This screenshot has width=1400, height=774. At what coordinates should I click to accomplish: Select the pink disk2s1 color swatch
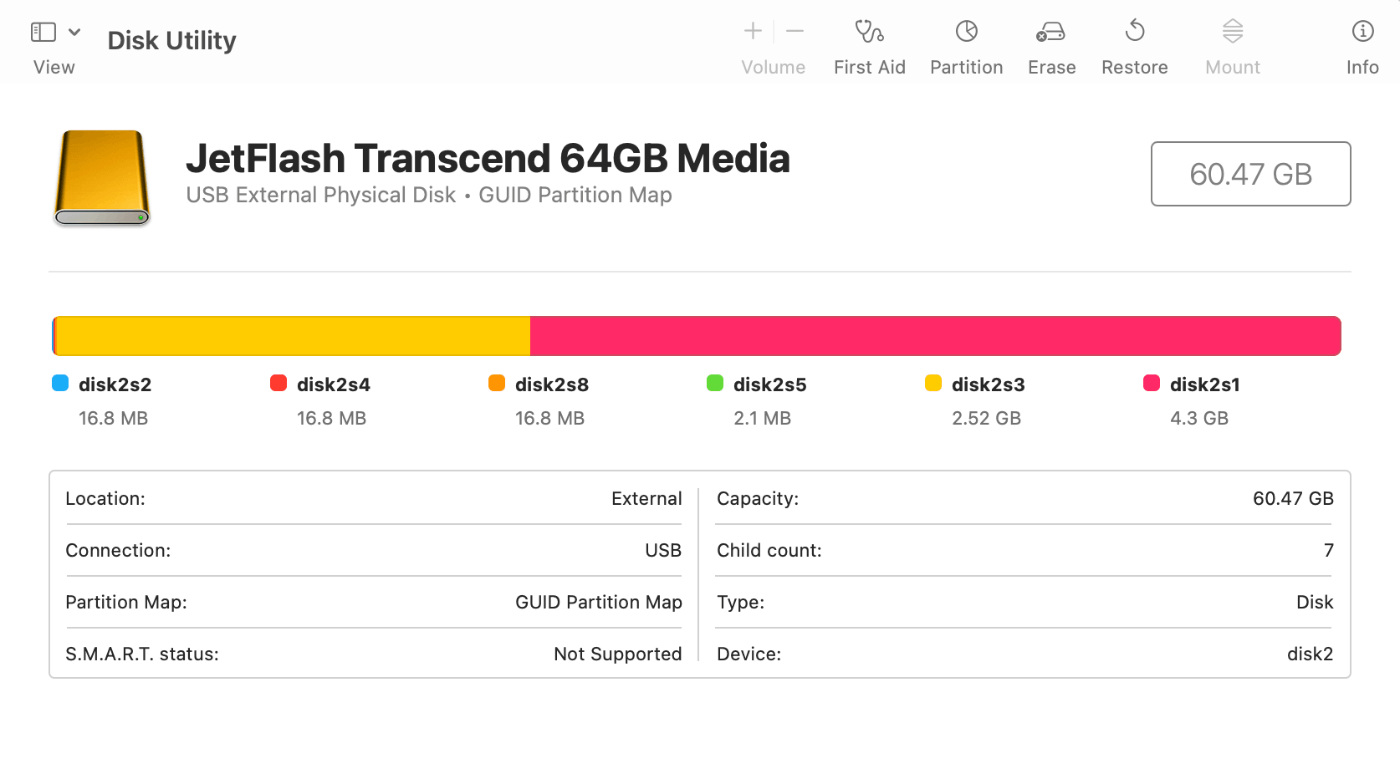(x=1151, y=383)
